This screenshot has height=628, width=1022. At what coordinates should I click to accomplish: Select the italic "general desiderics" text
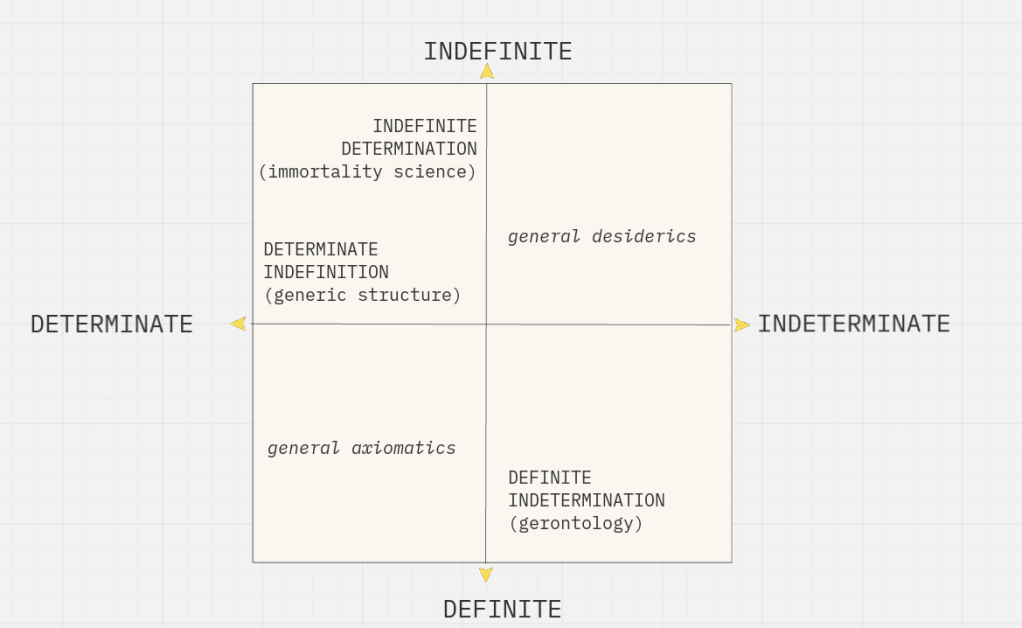[x=601, y=237]
